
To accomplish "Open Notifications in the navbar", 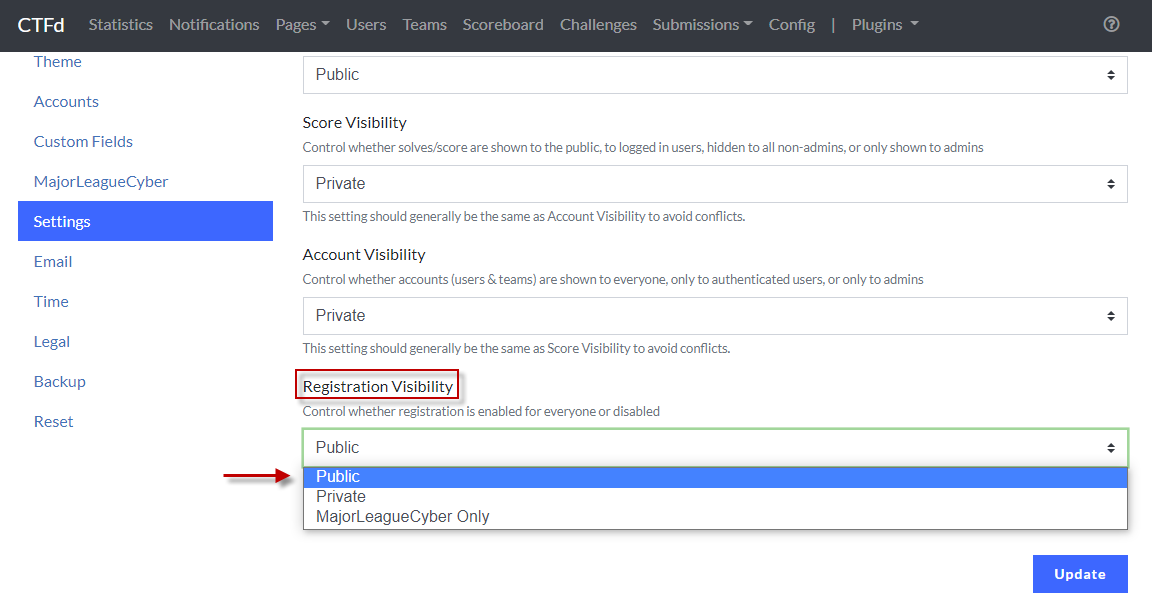I will click(214, 25).
